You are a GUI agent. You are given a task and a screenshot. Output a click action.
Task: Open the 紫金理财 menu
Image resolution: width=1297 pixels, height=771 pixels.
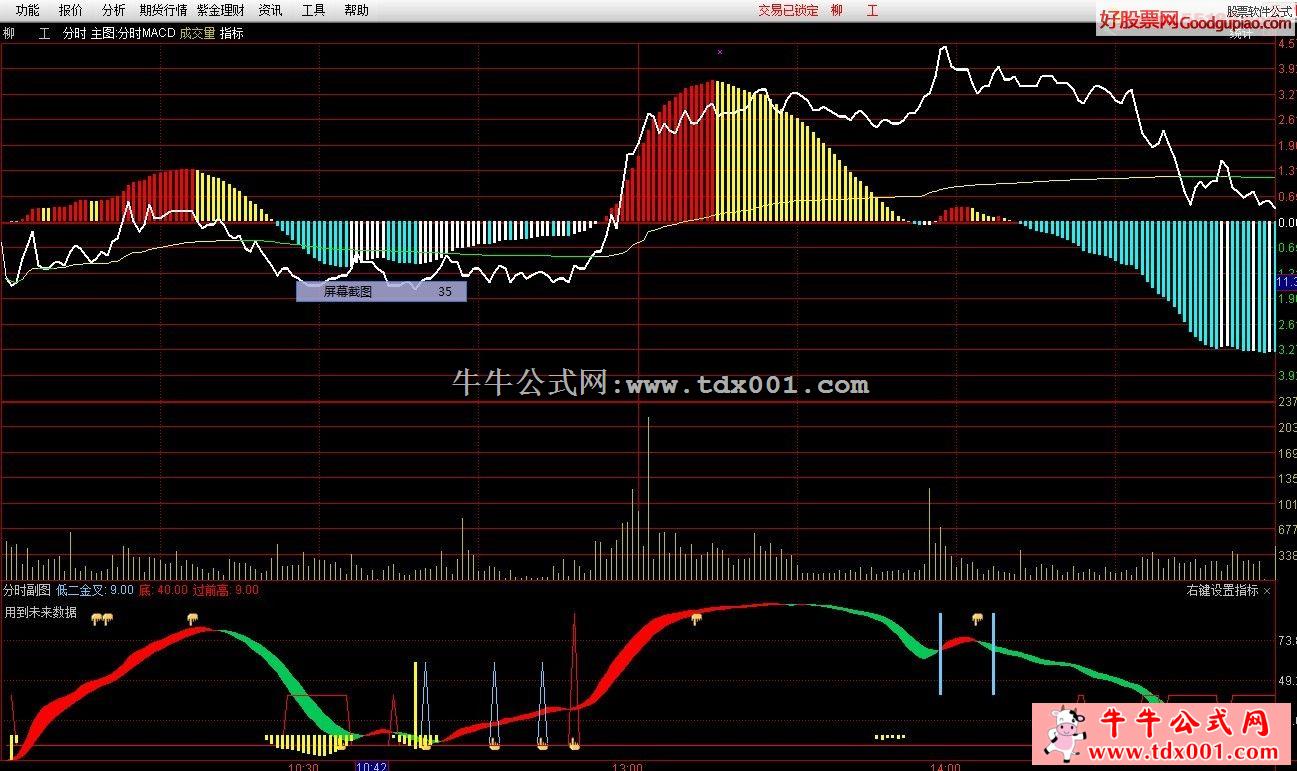coord(221,10)
